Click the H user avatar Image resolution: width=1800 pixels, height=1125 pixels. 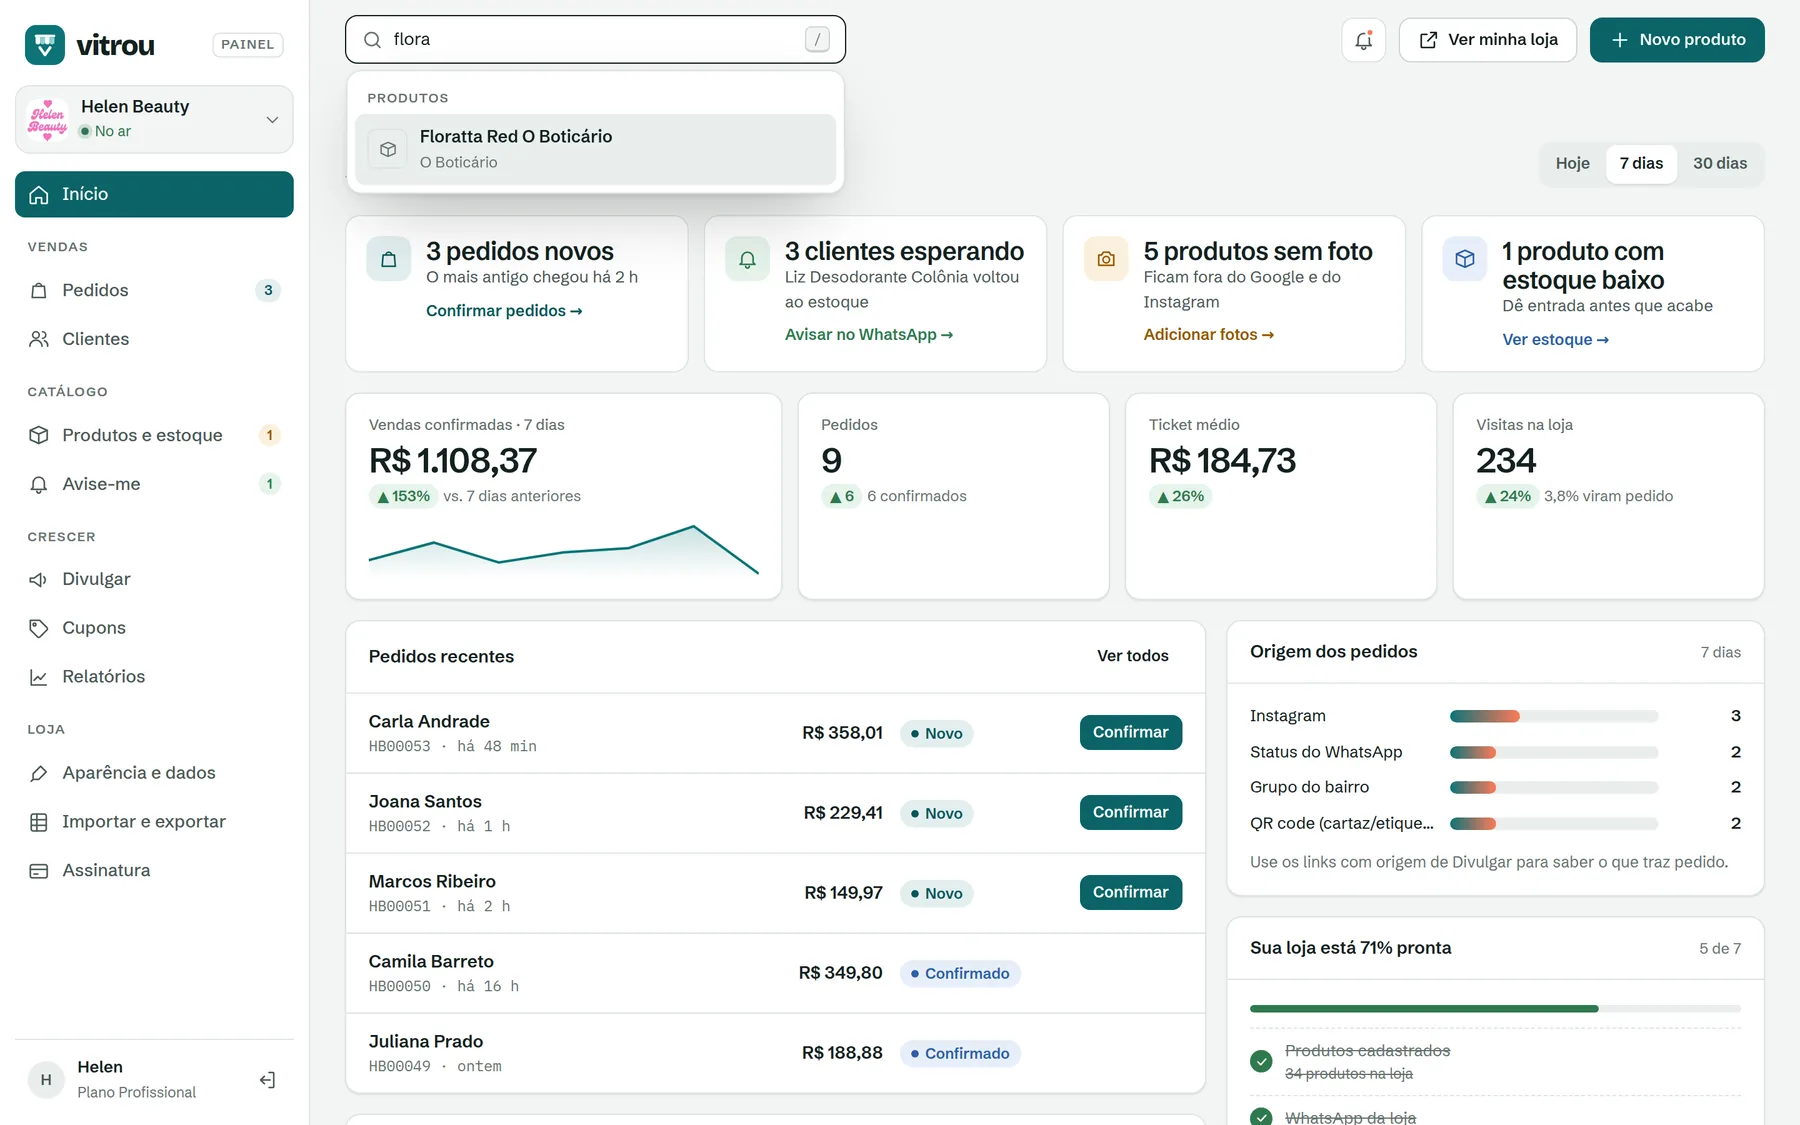[x=46, y=1080]
